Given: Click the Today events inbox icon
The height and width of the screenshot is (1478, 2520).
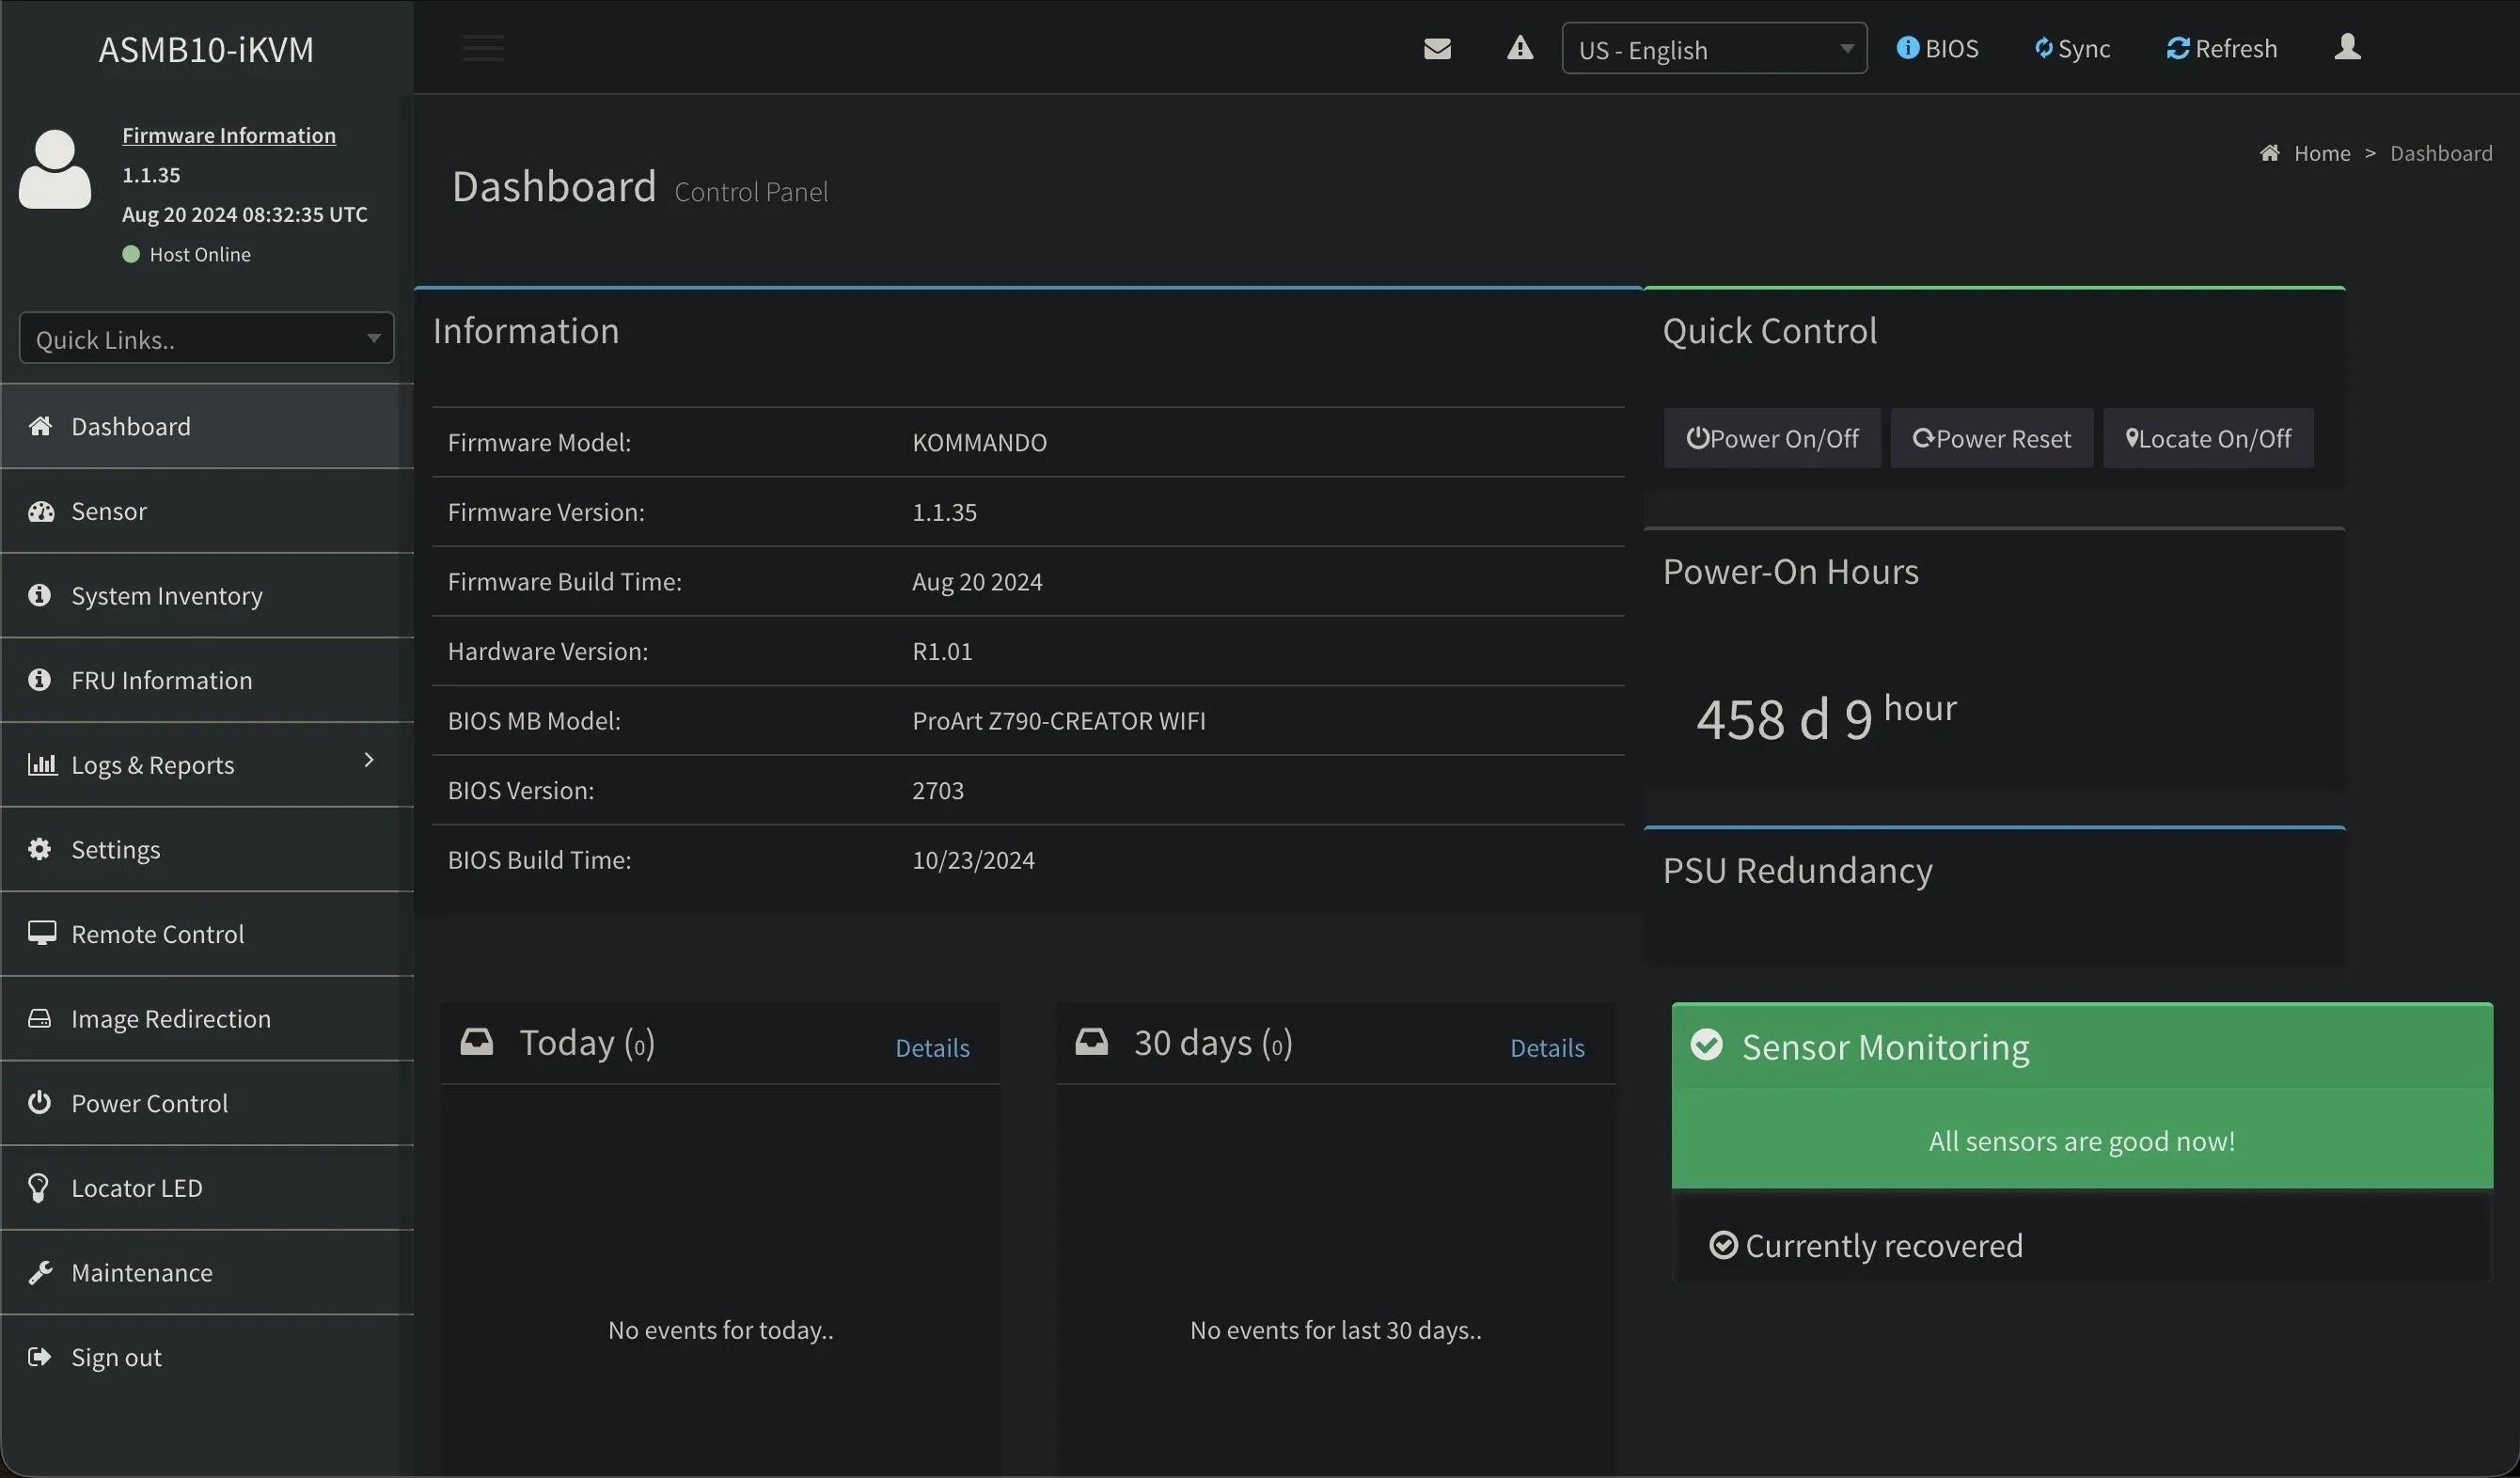Looking at the screenshot, I should tap(477, 1042).
